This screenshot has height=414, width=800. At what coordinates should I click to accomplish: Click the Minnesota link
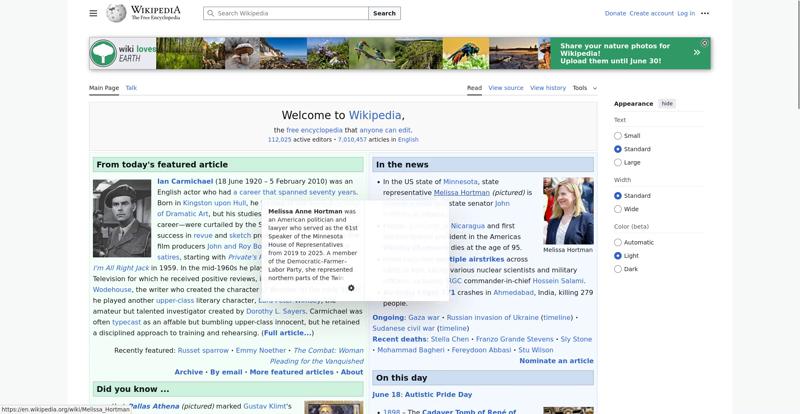[x=460, y=181]
